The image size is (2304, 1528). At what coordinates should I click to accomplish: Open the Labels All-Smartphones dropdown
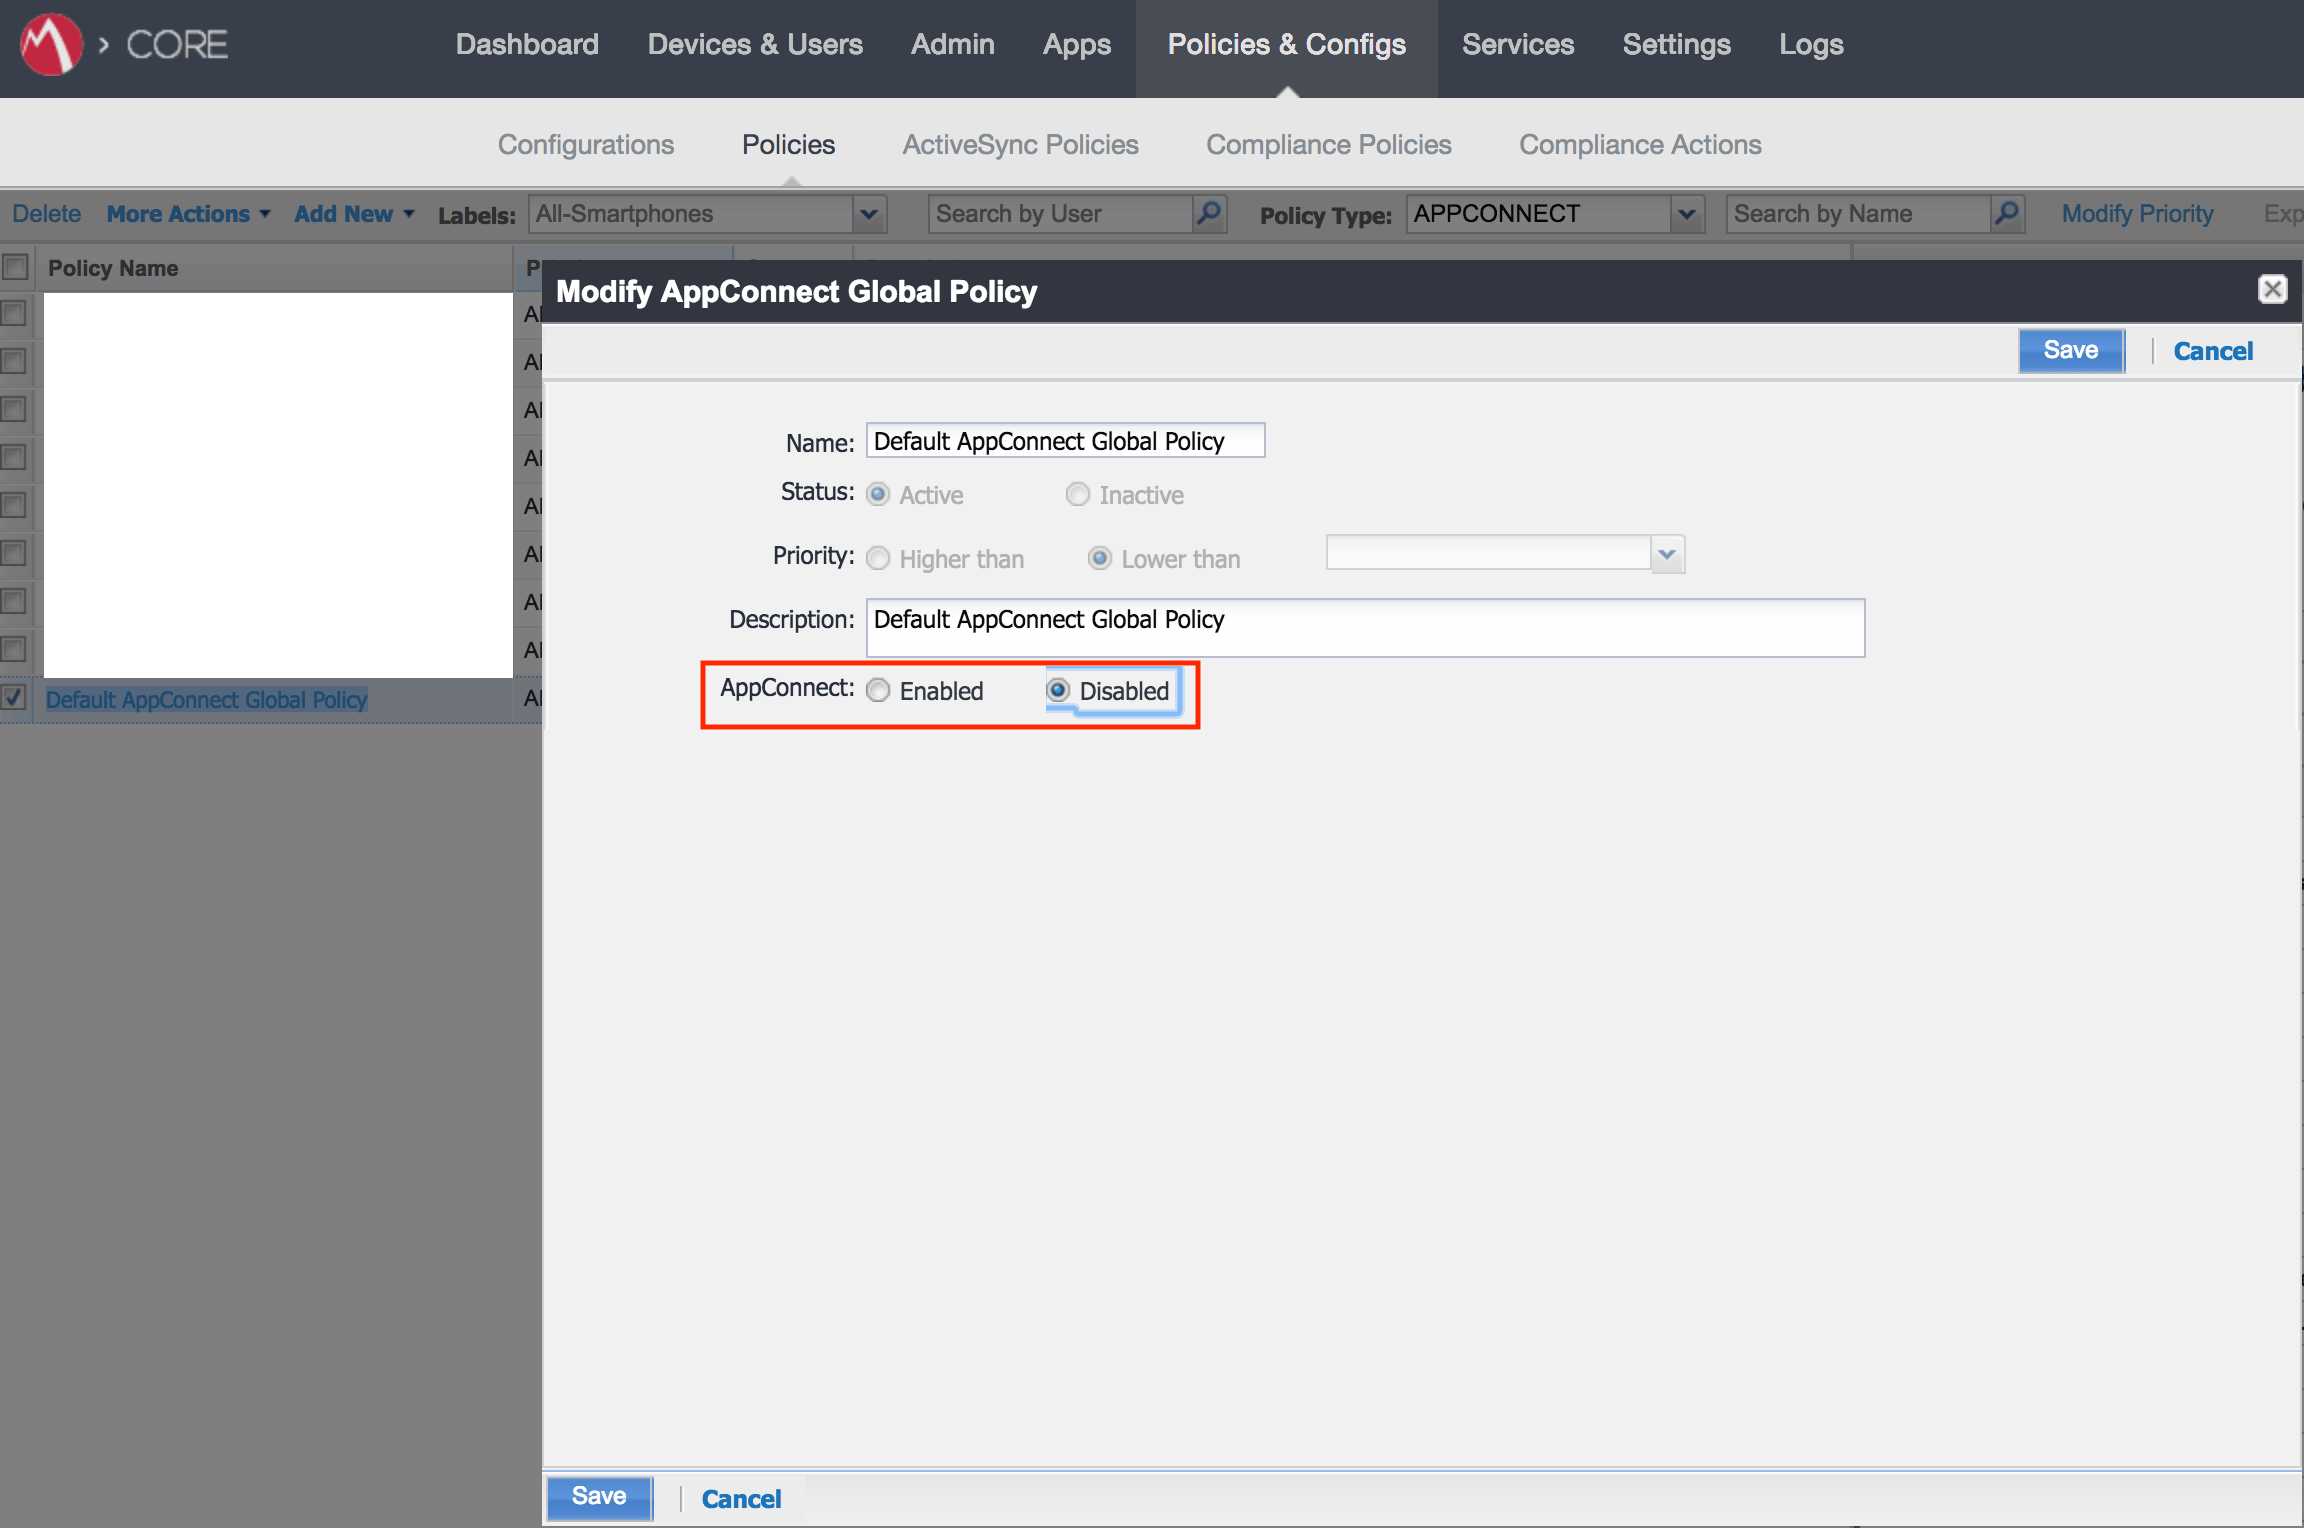(x=868, y=214)
